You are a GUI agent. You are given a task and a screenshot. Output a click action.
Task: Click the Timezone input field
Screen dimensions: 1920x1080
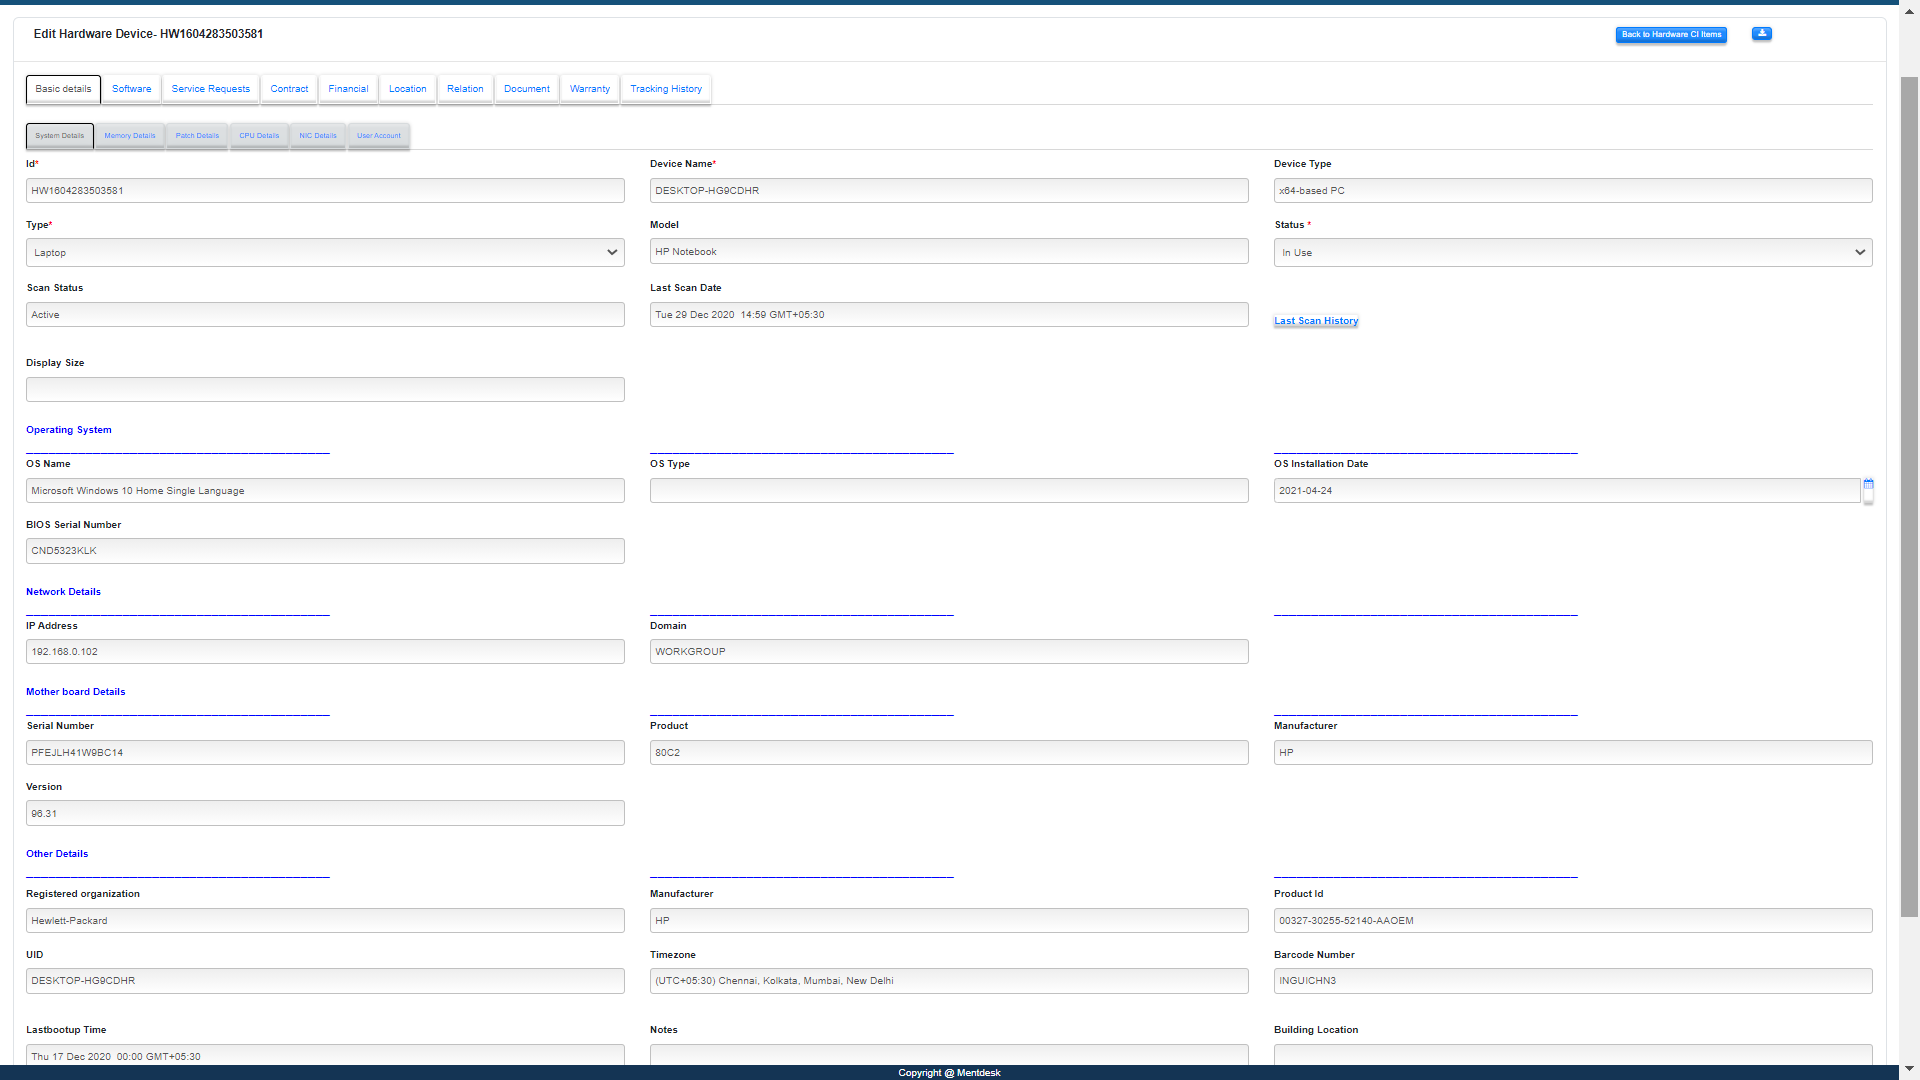pos(949,981)
